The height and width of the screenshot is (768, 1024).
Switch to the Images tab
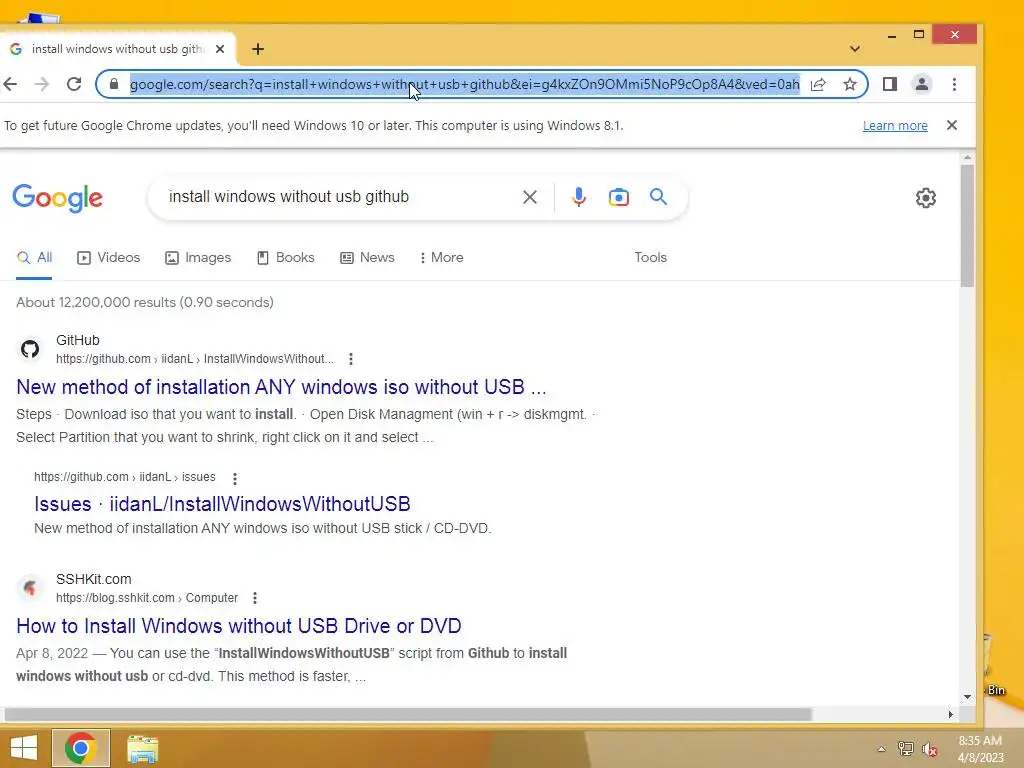tap(198, 258)
